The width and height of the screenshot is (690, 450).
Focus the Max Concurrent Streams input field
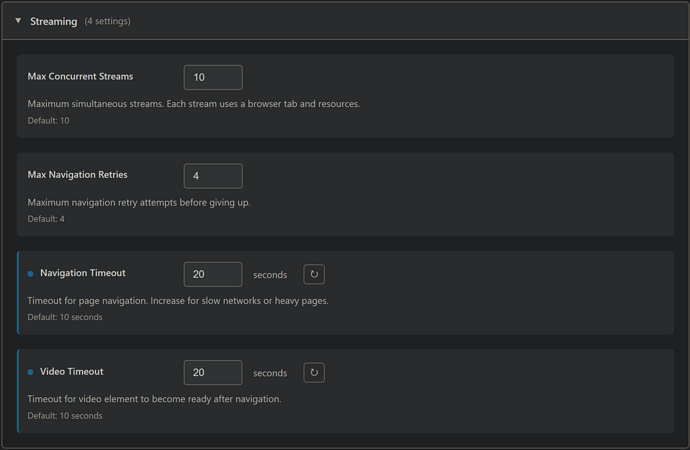point(213,77)
